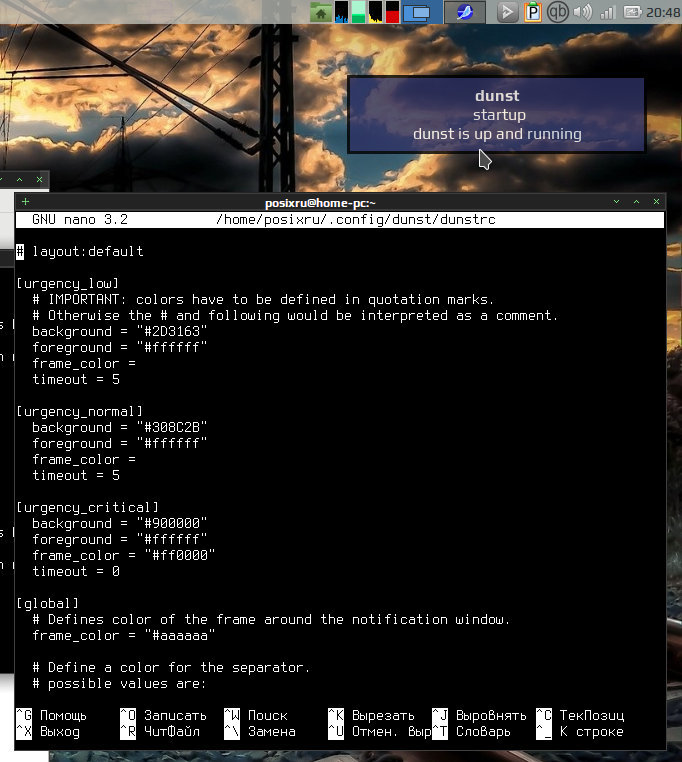Click the [urgency_normal] section header
The height and width of the screenshot is (762, 682).
80,412
